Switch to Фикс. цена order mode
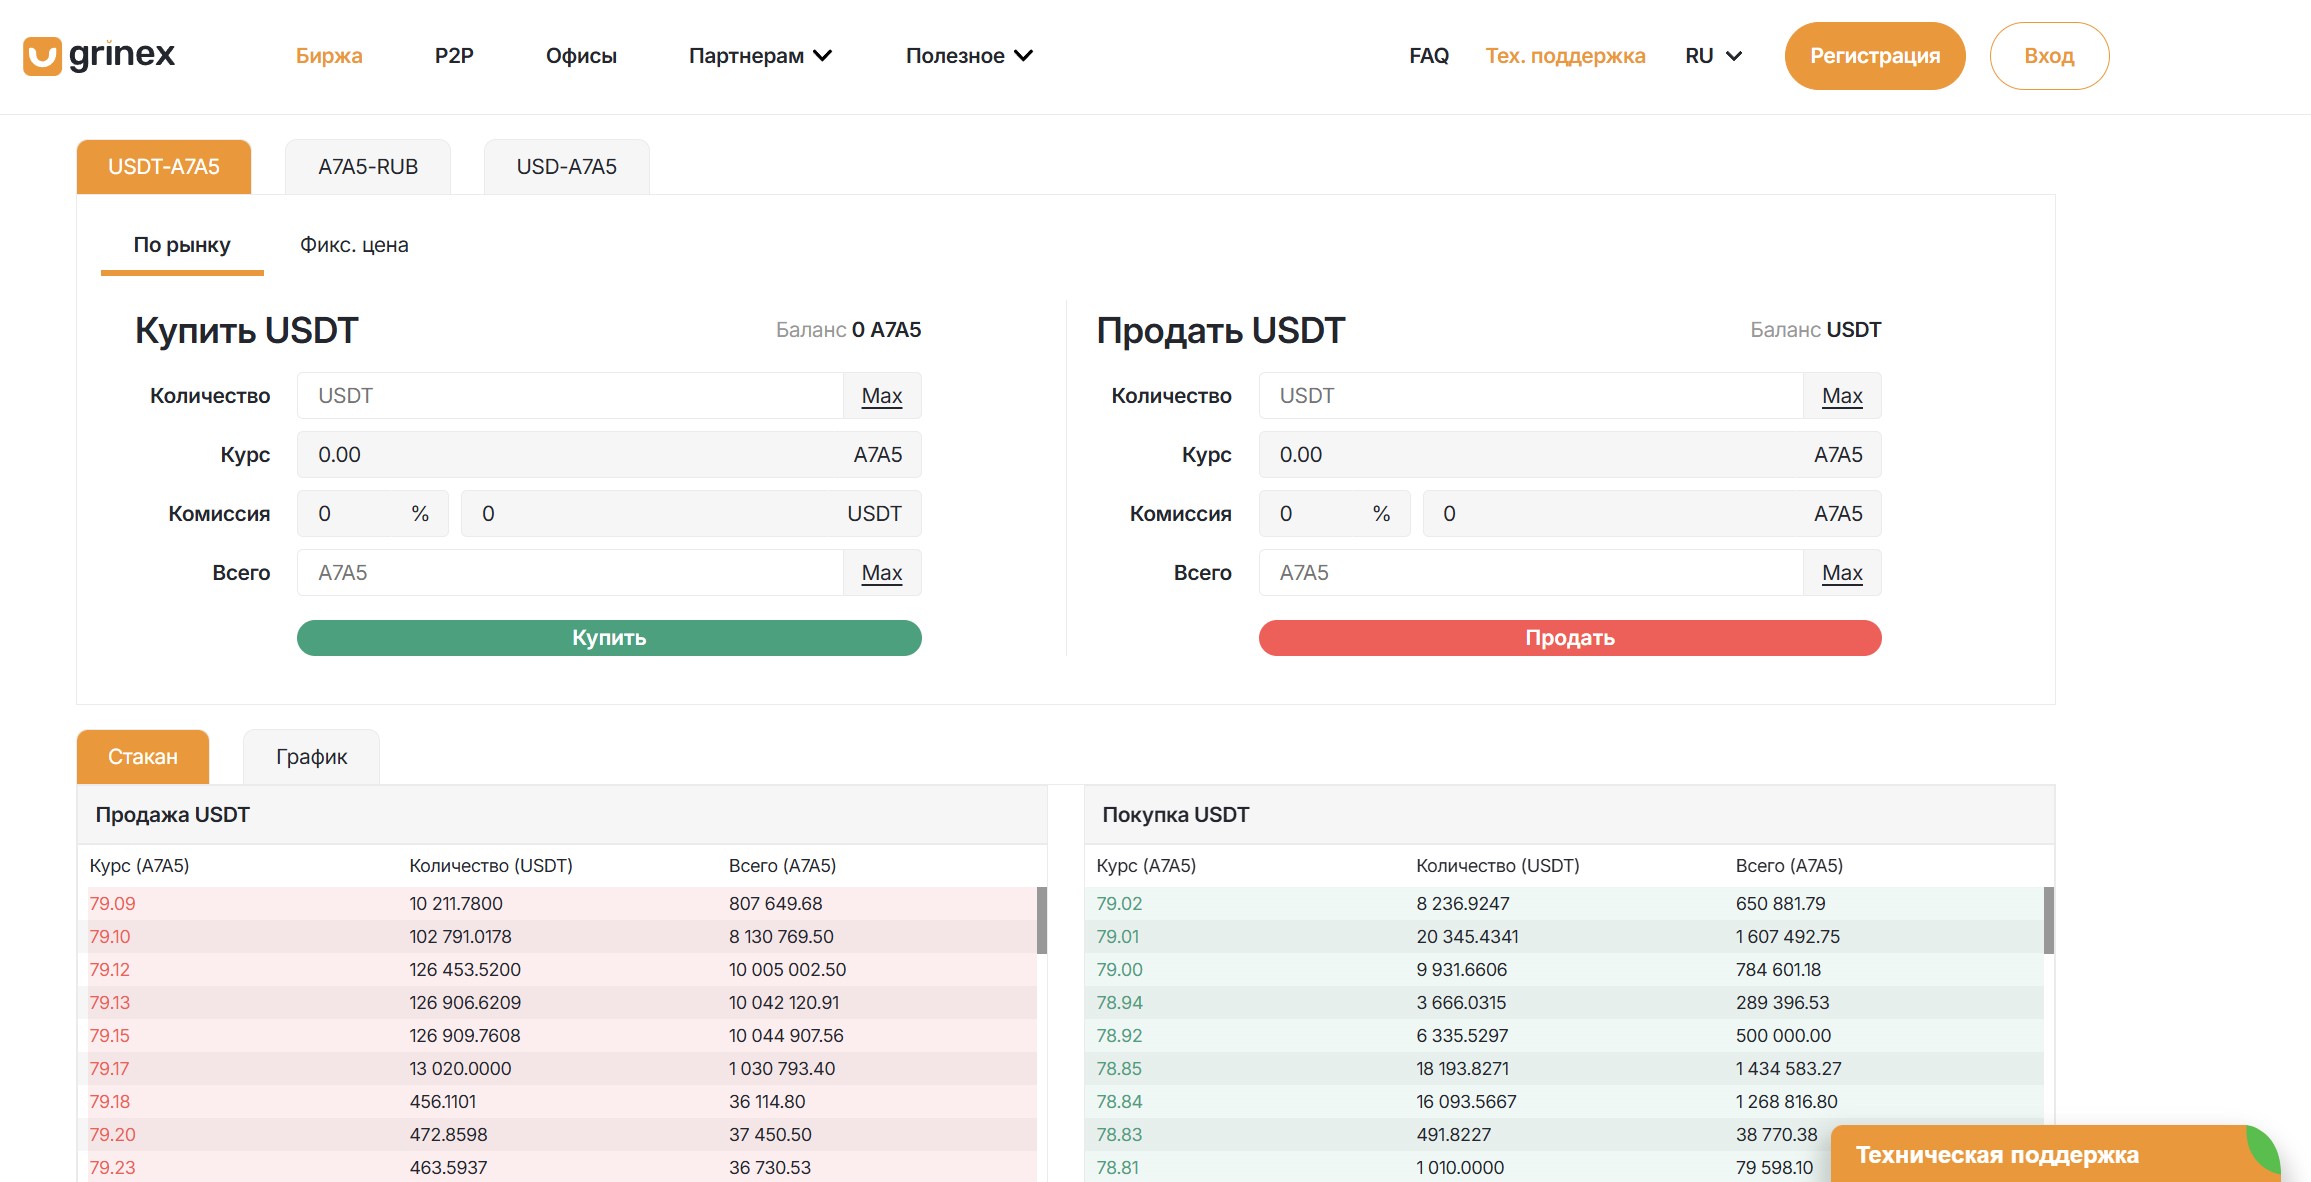The image size is (2311, 1182). [354, 245]
